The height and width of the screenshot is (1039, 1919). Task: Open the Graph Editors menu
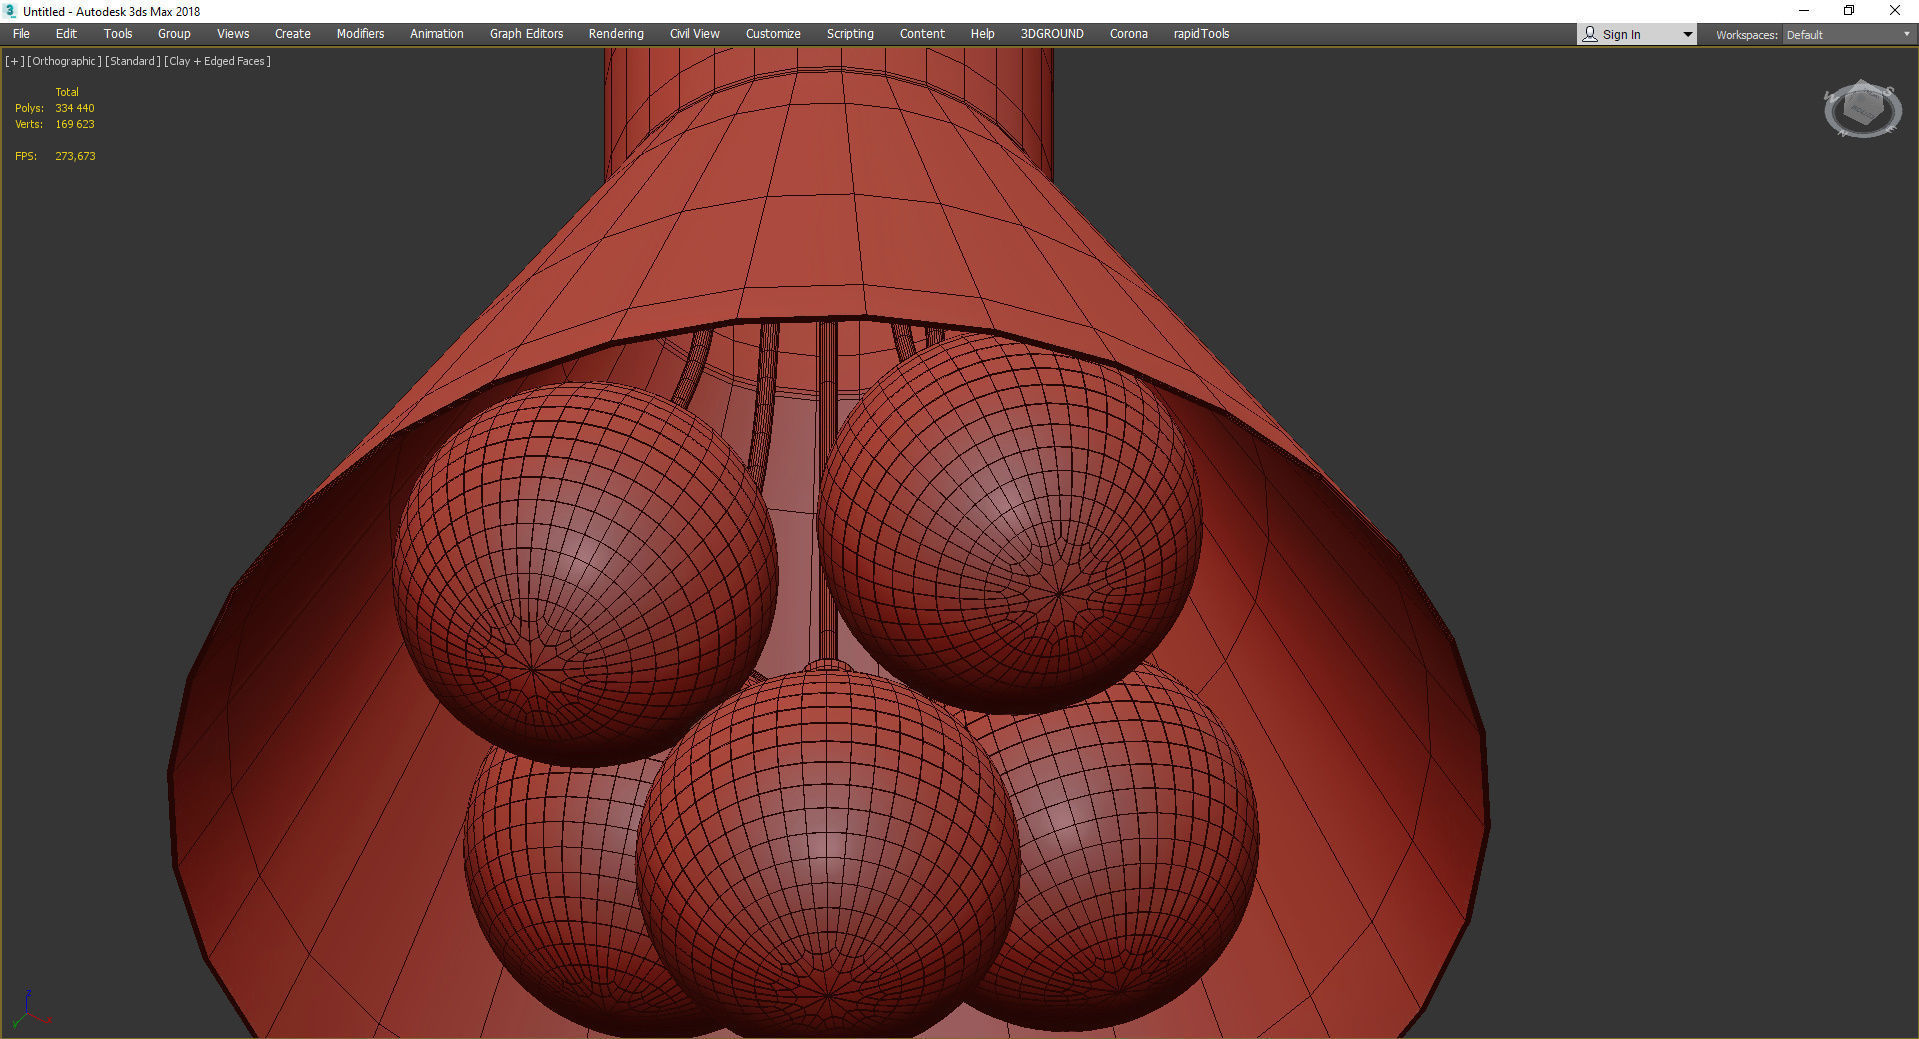(526, 34)
